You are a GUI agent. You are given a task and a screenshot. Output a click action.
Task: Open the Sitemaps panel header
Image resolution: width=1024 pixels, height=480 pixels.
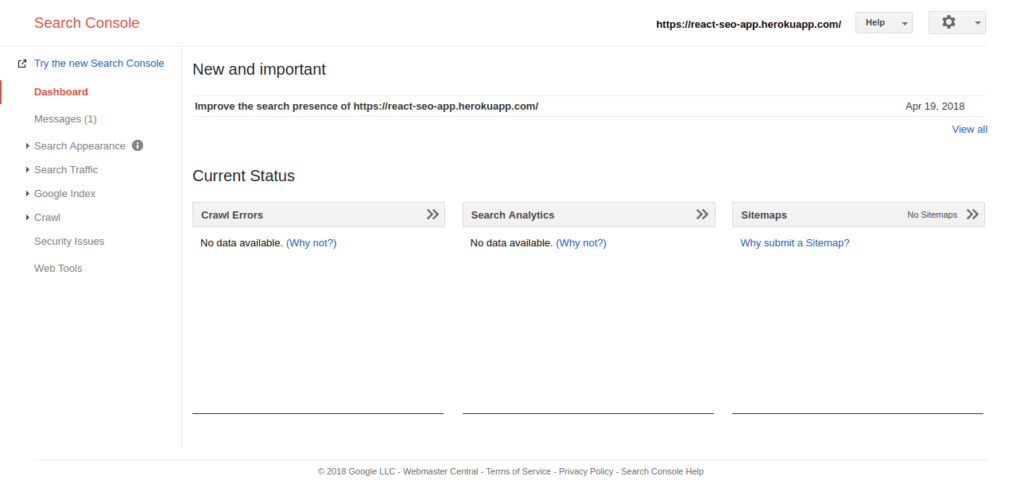pyautogui.click(x=858, y=214)
